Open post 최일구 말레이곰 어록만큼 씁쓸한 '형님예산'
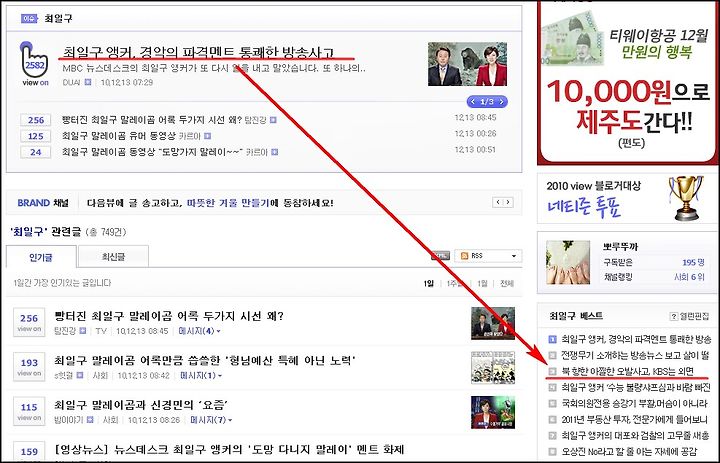The width and height of the screenshot is (720, 463). pyautogui.click(x=205, y=360)
